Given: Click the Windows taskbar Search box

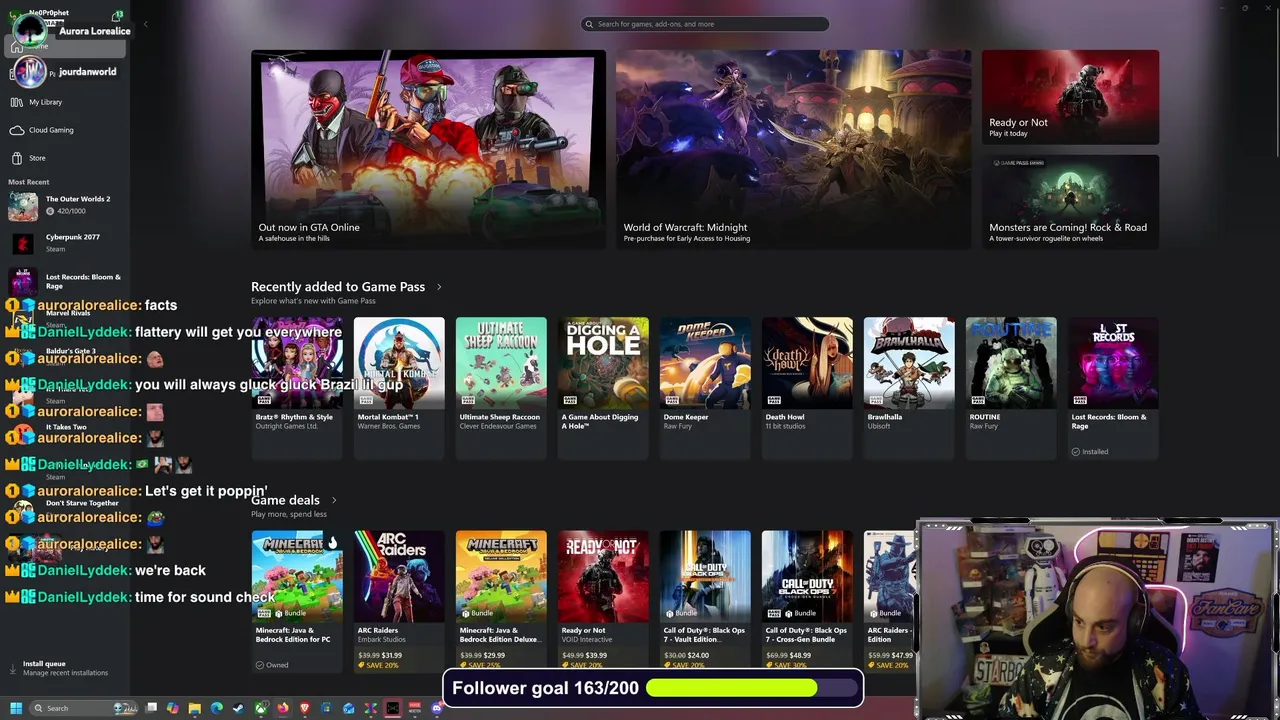Looking at the screenshot, I should click(x=83, y=708).
